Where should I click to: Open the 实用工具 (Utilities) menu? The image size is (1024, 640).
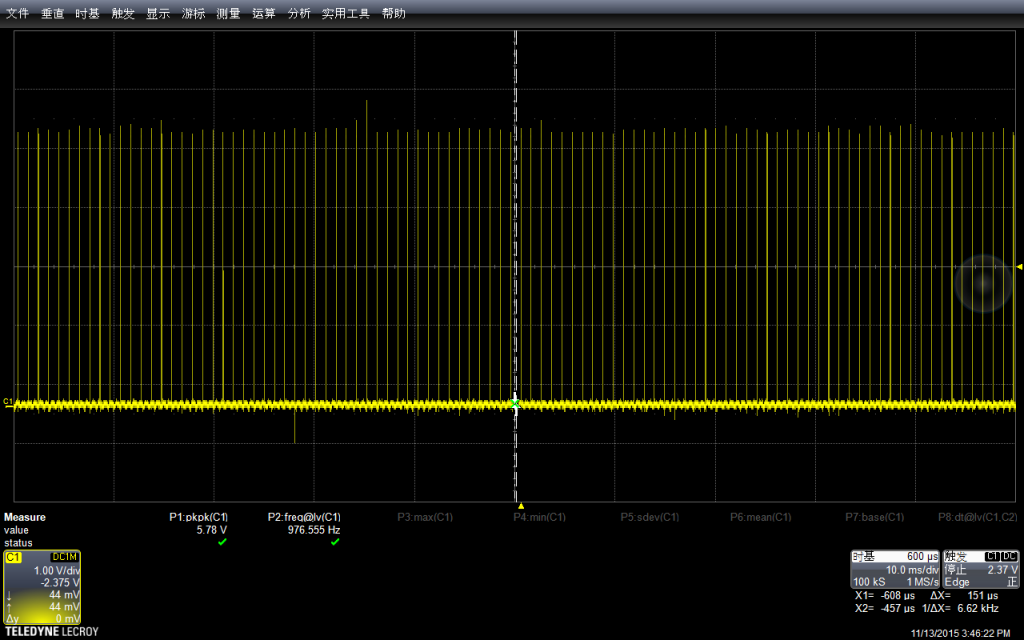click(x=345, y=13)
